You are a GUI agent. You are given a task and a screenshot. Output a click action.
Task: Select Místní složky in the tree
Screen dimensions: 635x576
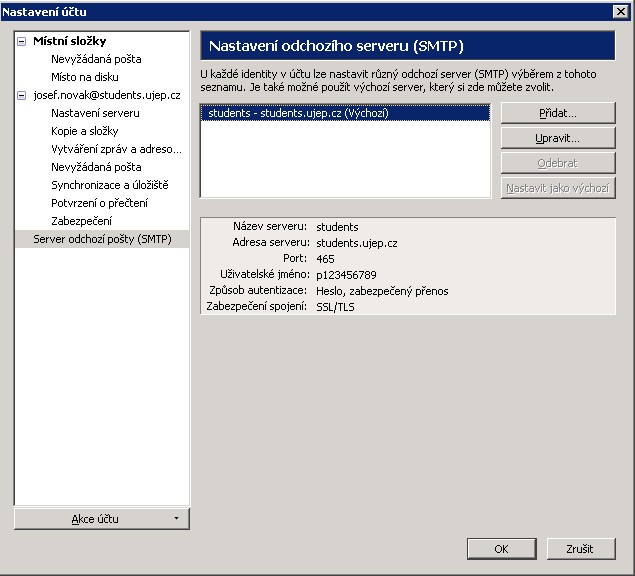point(69,41)
